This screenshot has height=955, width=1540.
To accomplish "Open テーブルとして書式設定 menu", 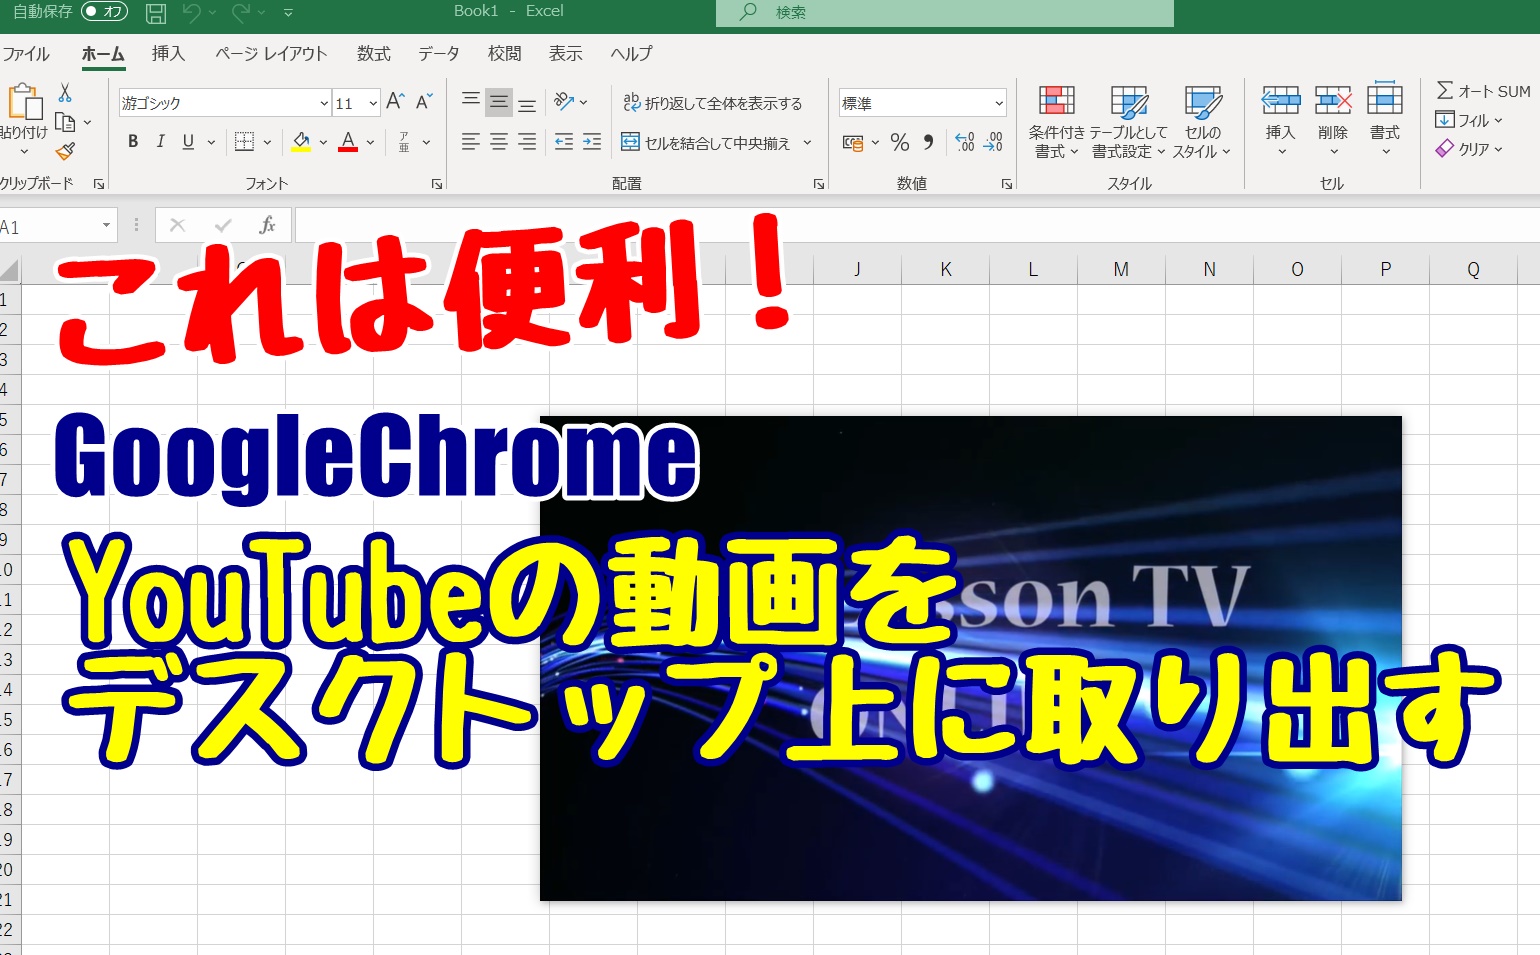I will (x=1128, y=121).
